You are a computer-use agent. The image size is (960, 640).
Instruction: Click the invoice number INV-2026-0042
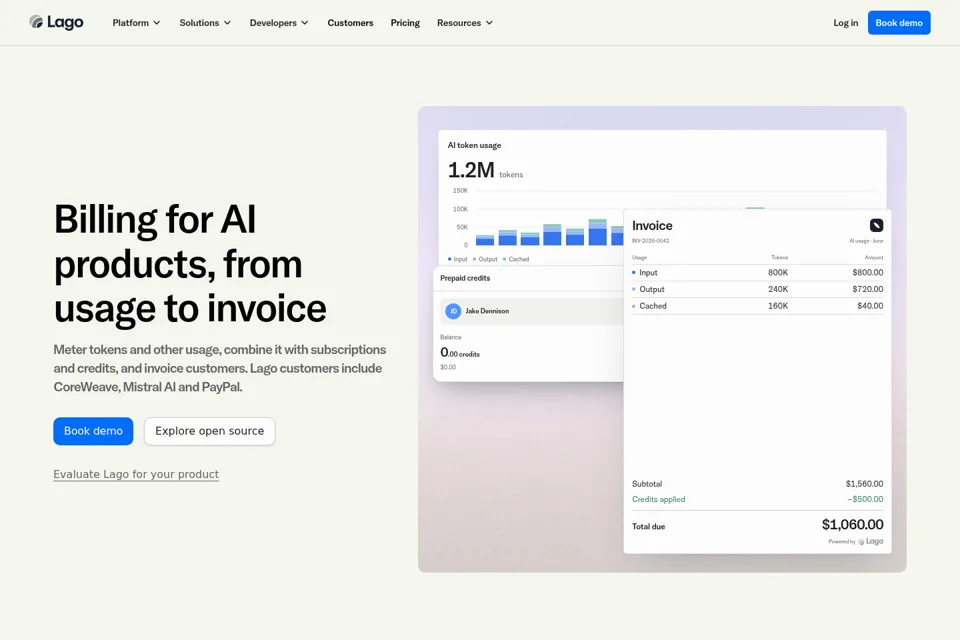coord(650,241)
